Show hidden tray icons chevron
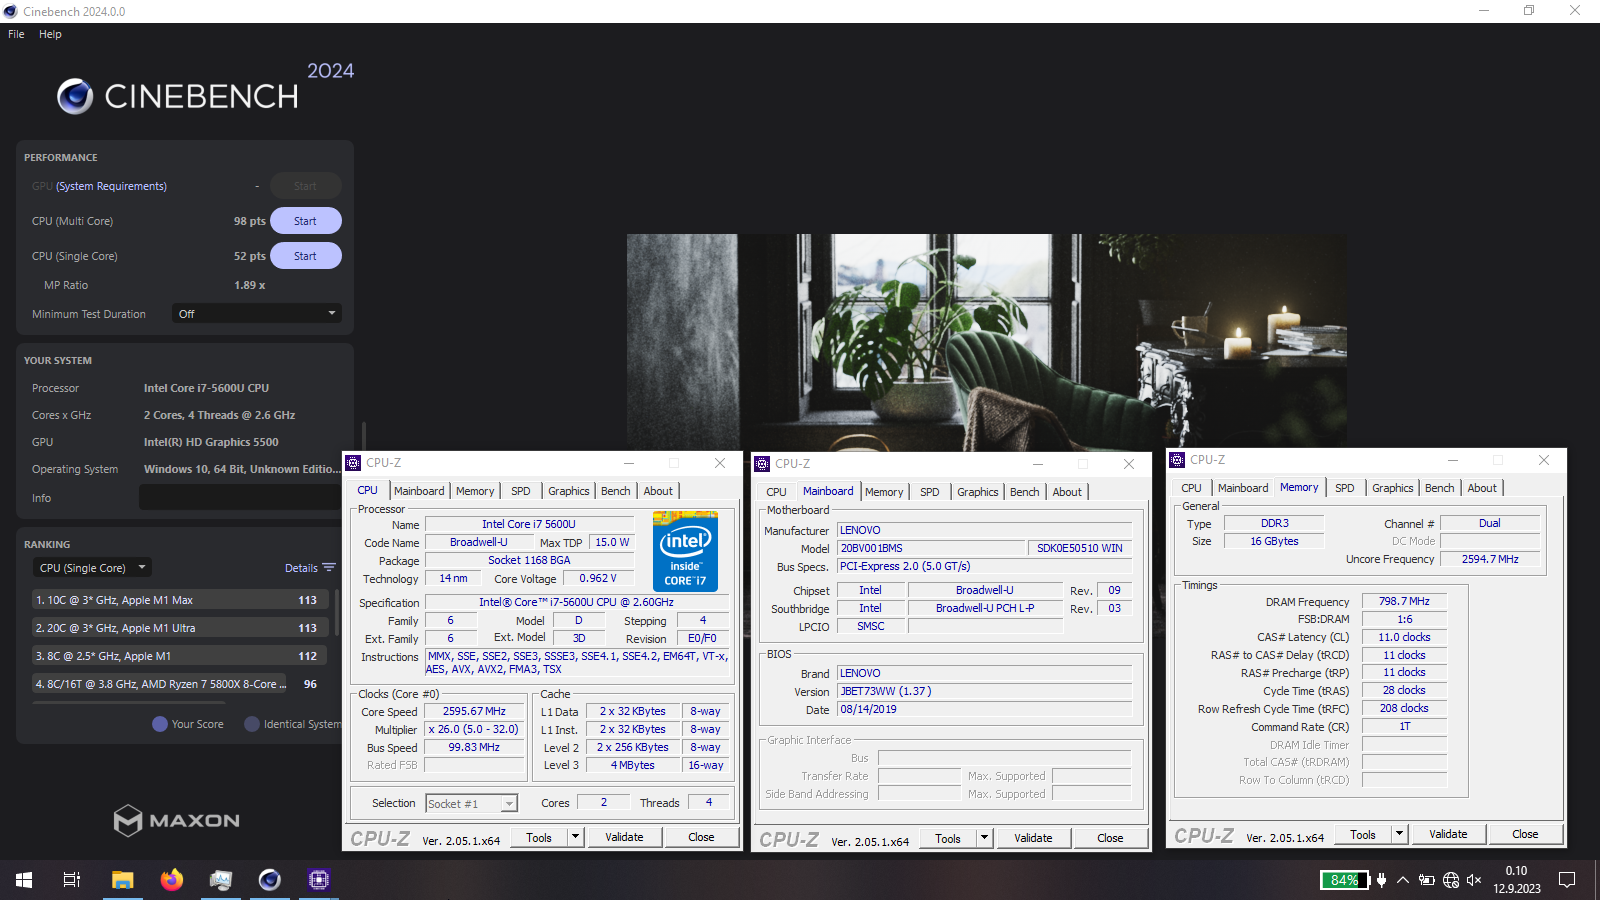This screenshot has height=900, width=1600. (1403, 880)
